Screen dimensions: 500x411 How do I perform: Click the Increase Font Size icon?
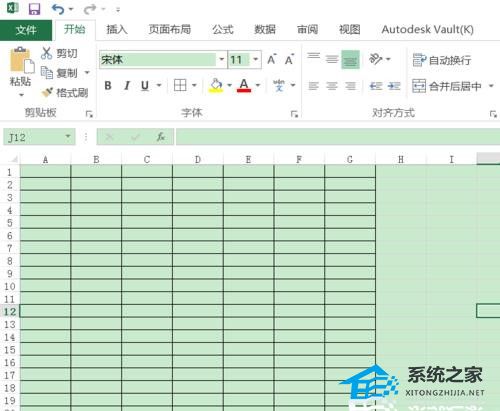click(272, 59)
